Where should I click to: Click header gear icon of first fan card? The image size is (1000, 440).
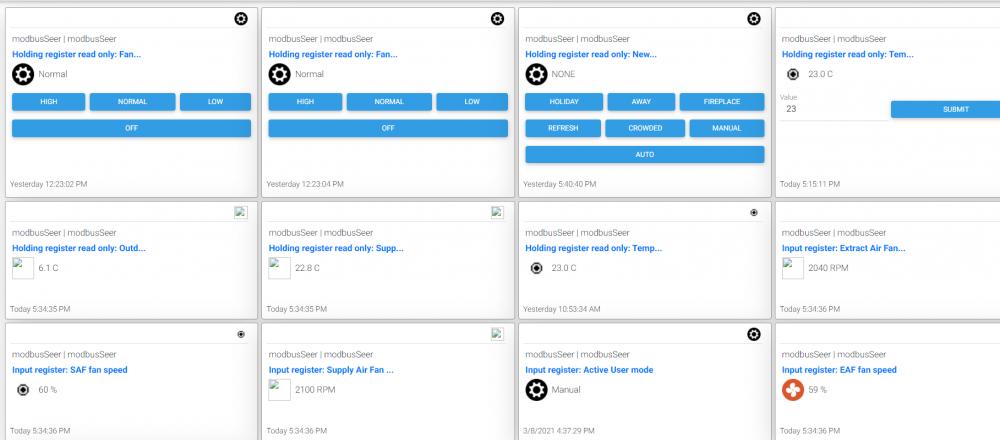(240, 19)
